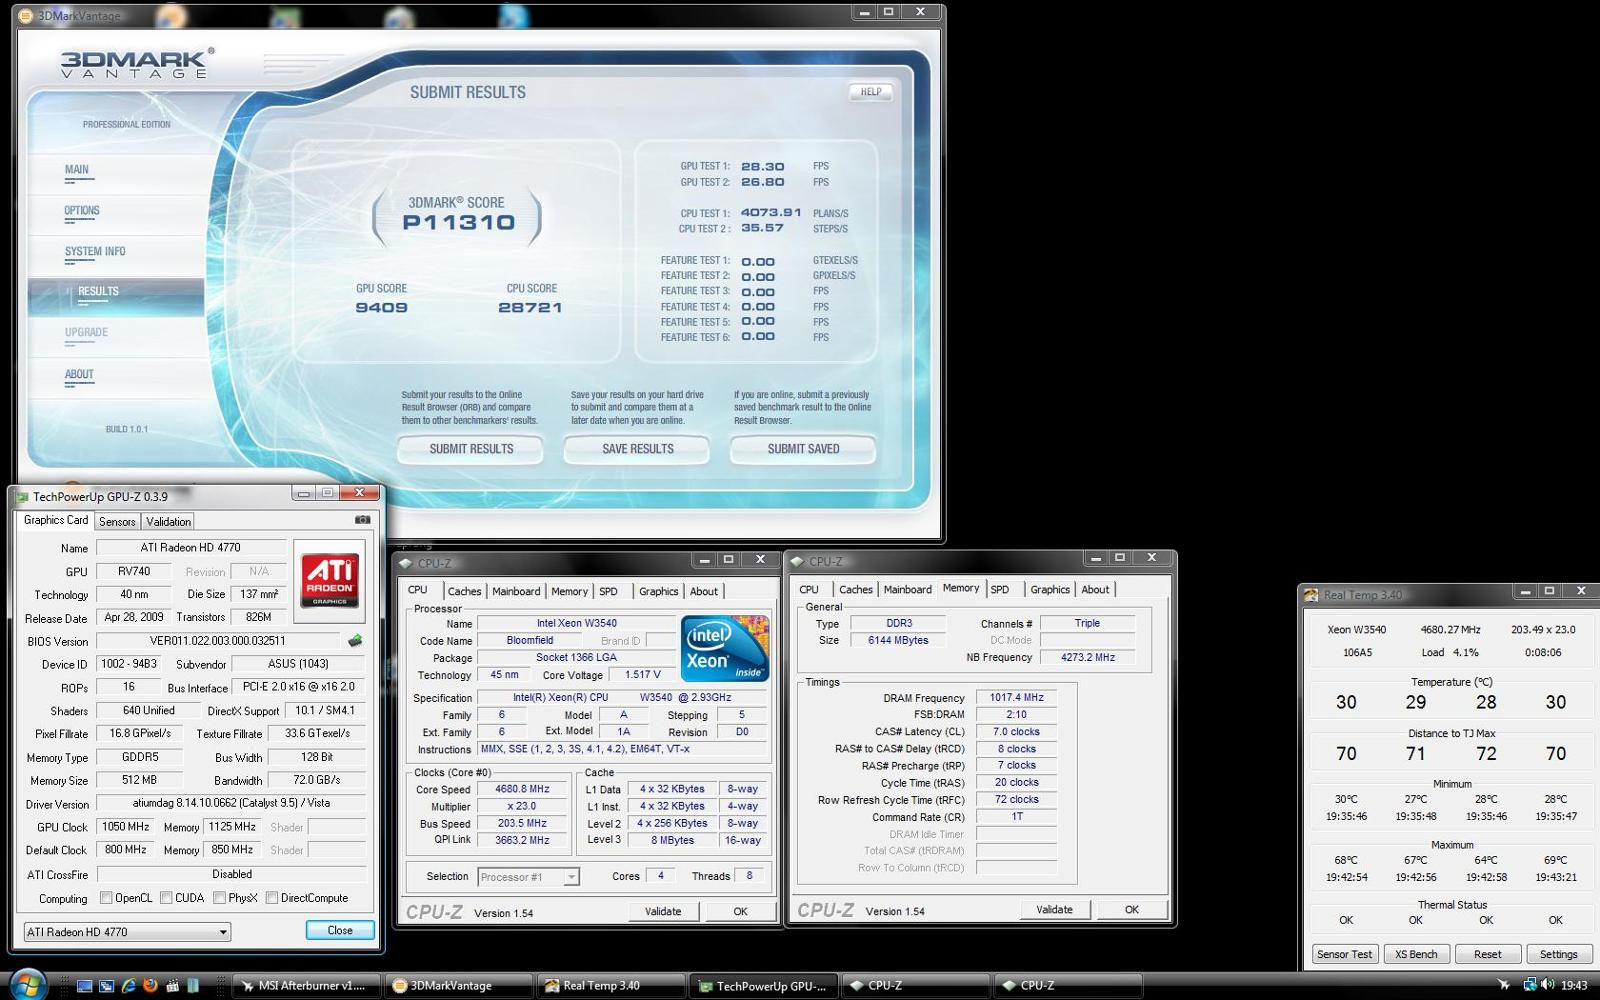This screenshot has height=1000, width=1600.
Task: Click Show Desktop quick launch icon
Action: coord(85,986)
